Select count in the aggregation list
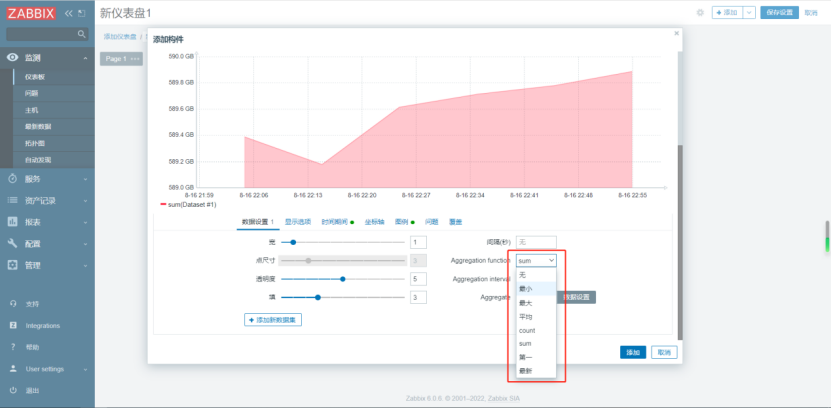Viewport: 831px width, 408px height. click(x=536, y=331)
